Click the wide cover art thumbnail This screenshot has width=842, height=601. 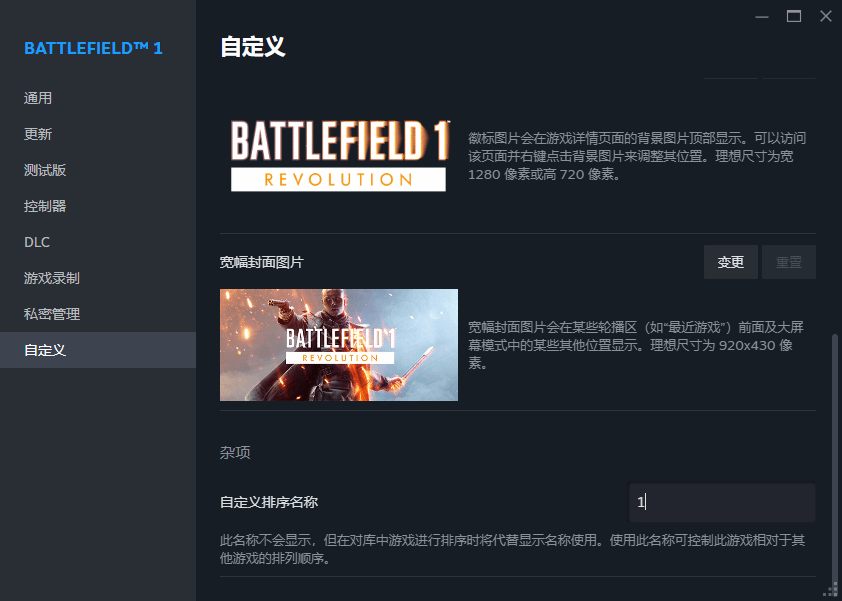point(339,345)
